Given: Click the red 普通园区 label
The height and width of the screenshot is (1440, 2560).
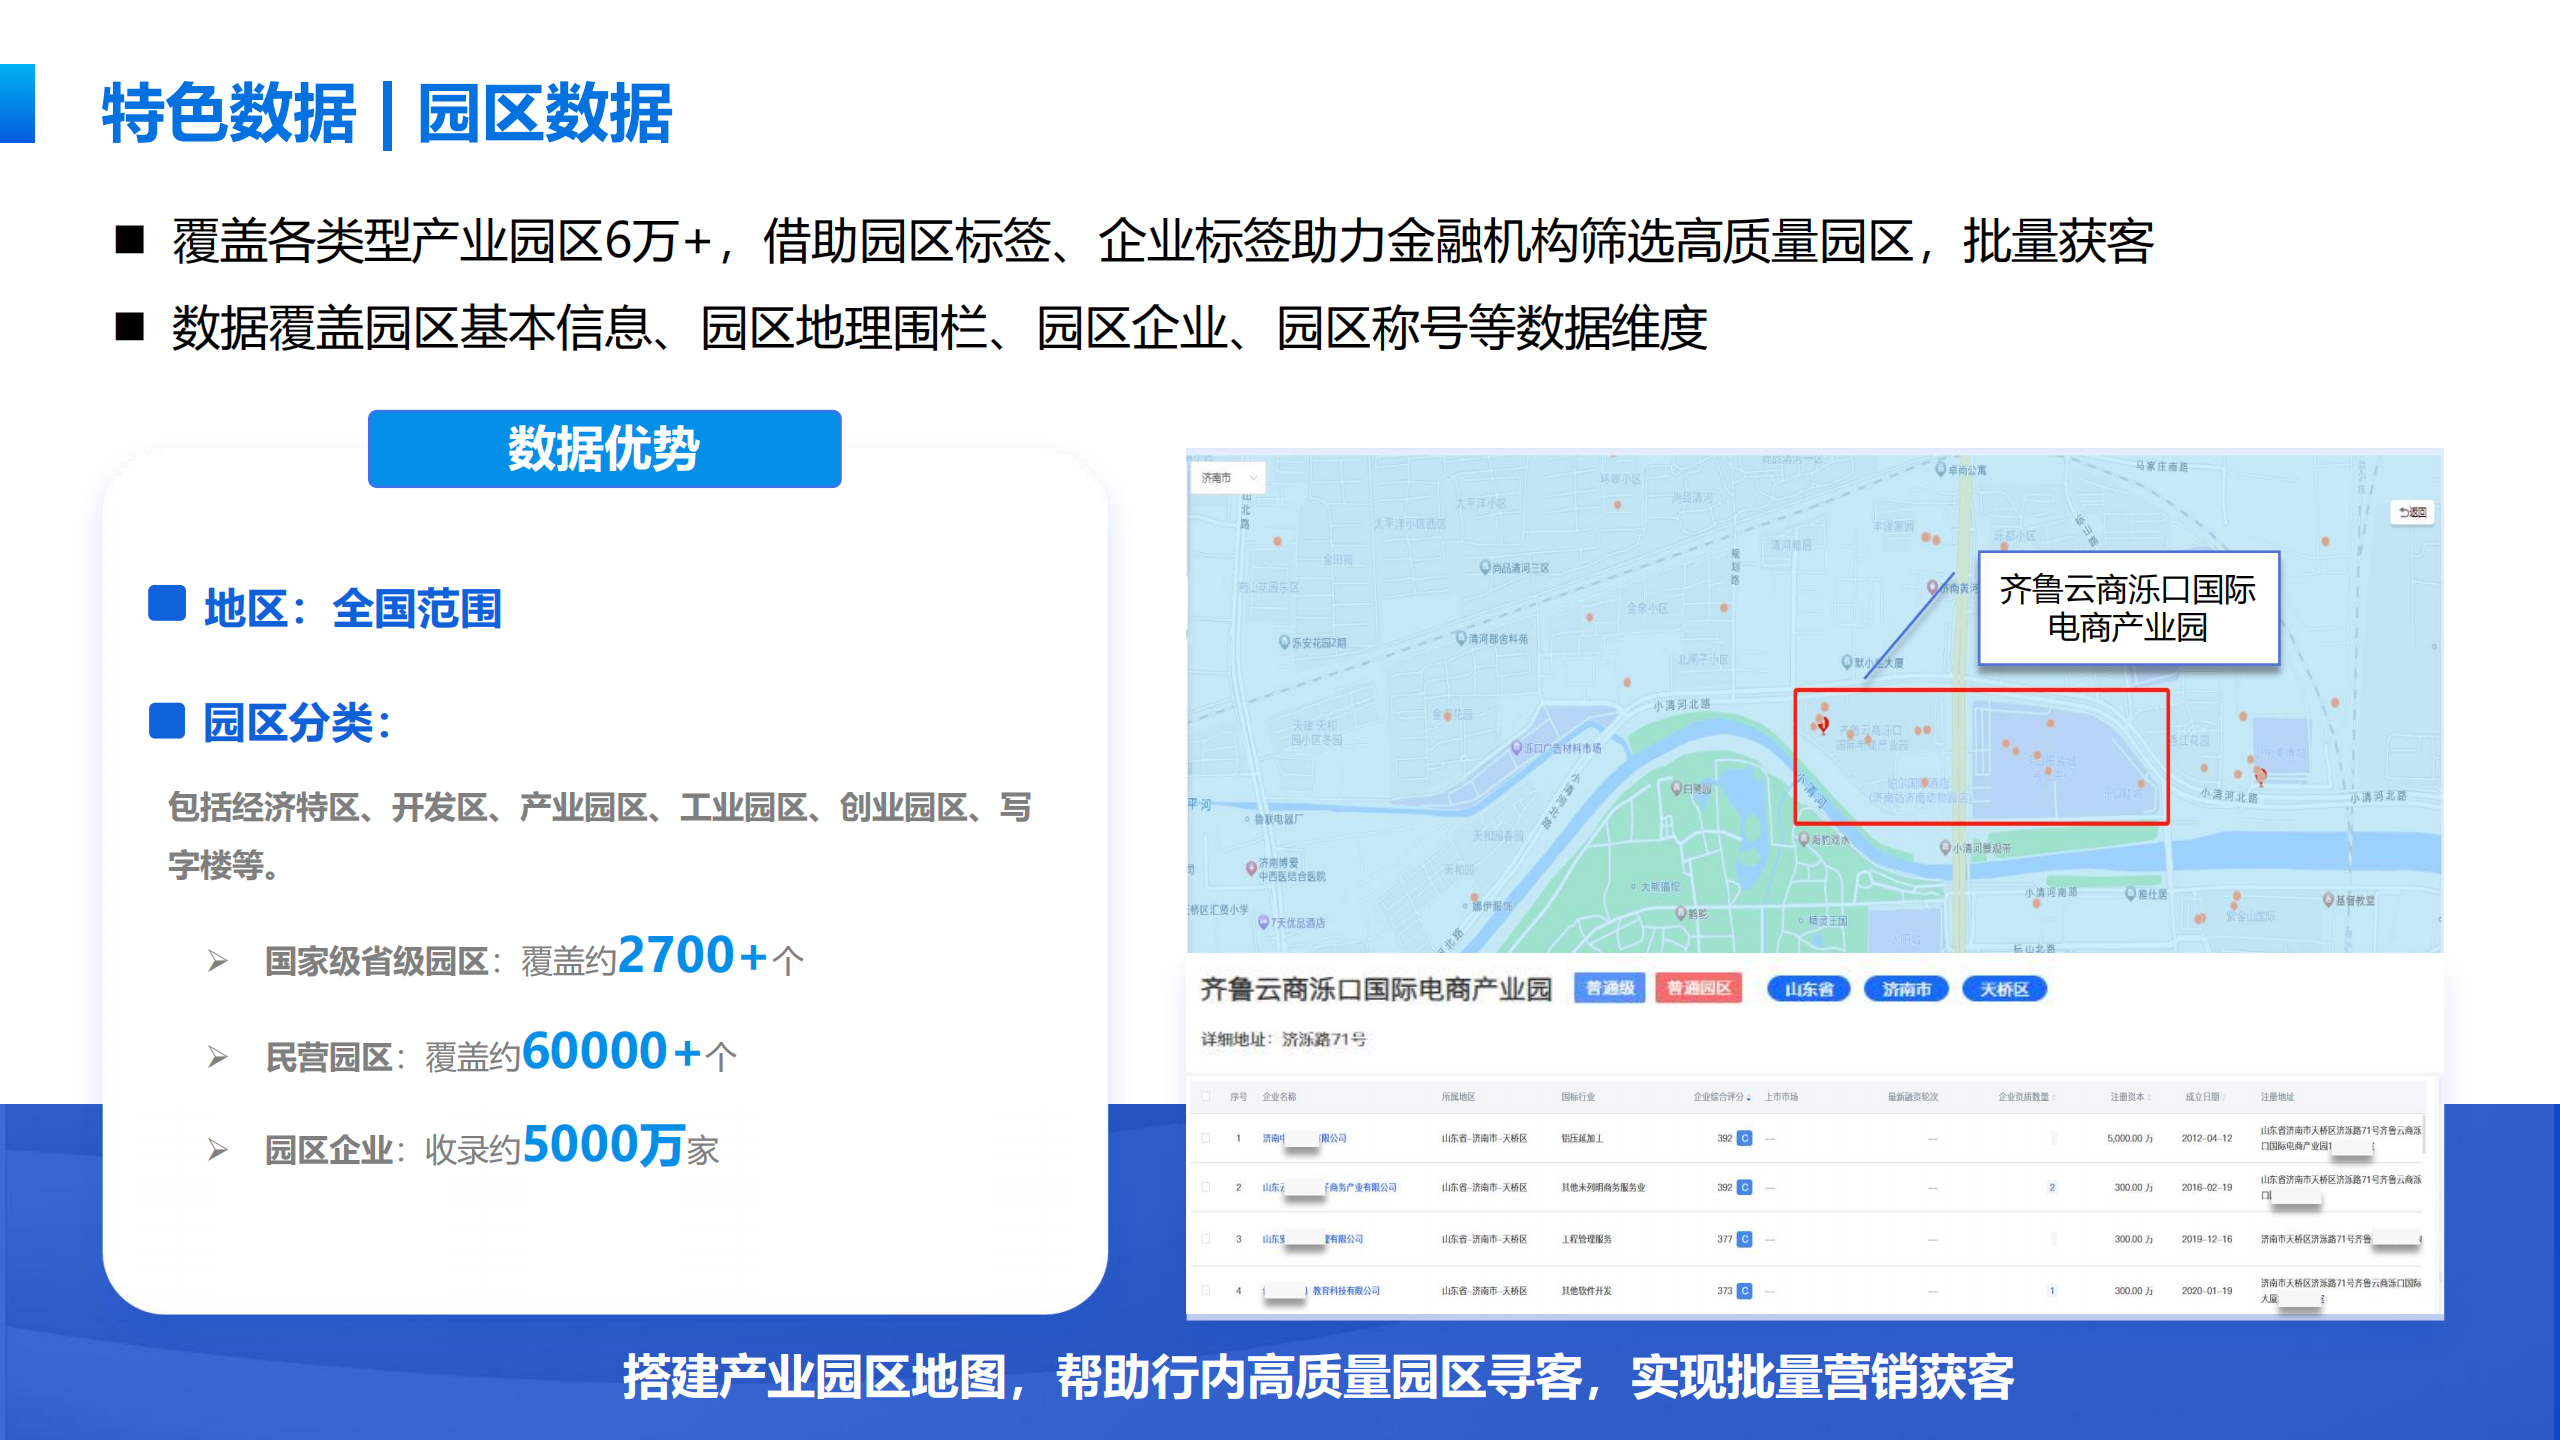Looking at the screenshot, I should 1698,988.
